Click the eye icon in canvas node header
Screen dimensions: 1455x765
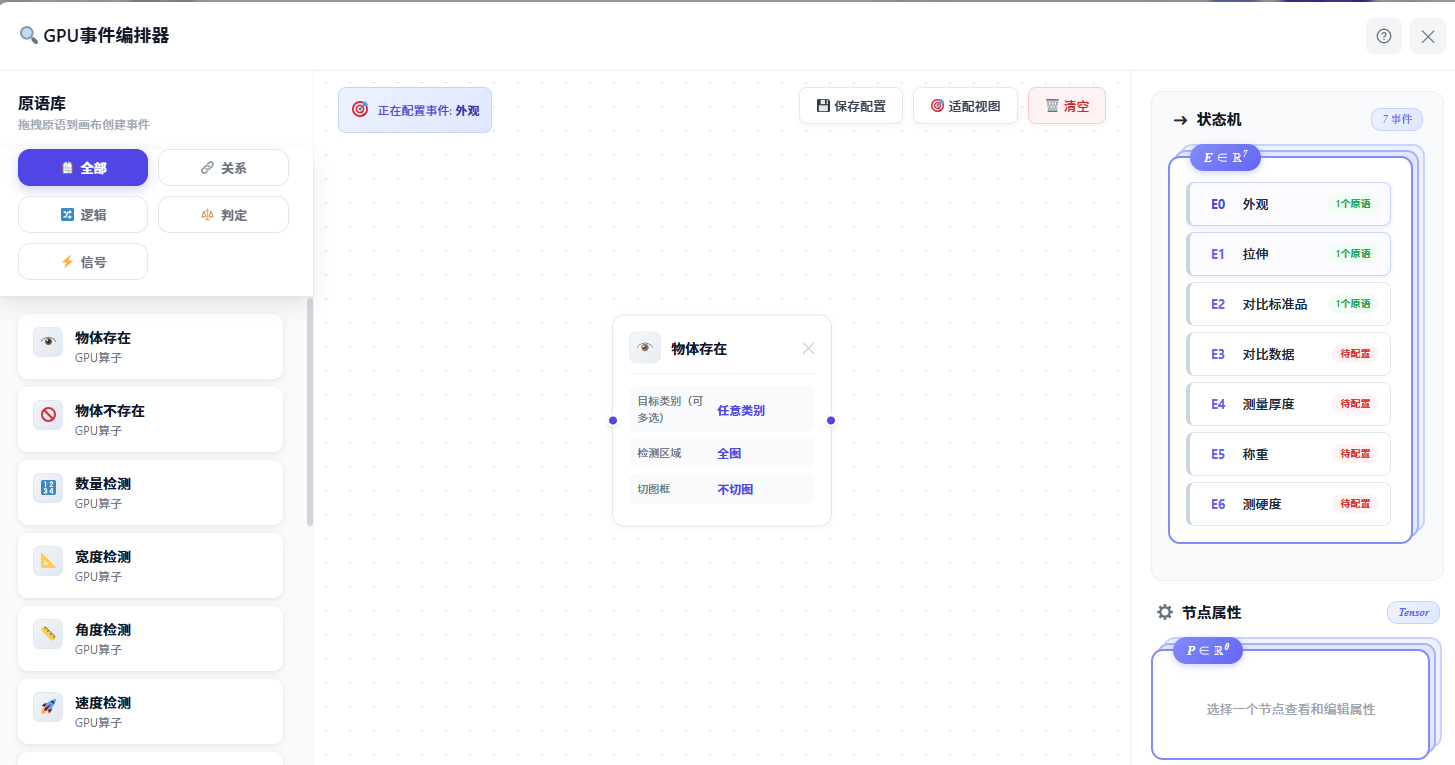(x=645, y=348)
